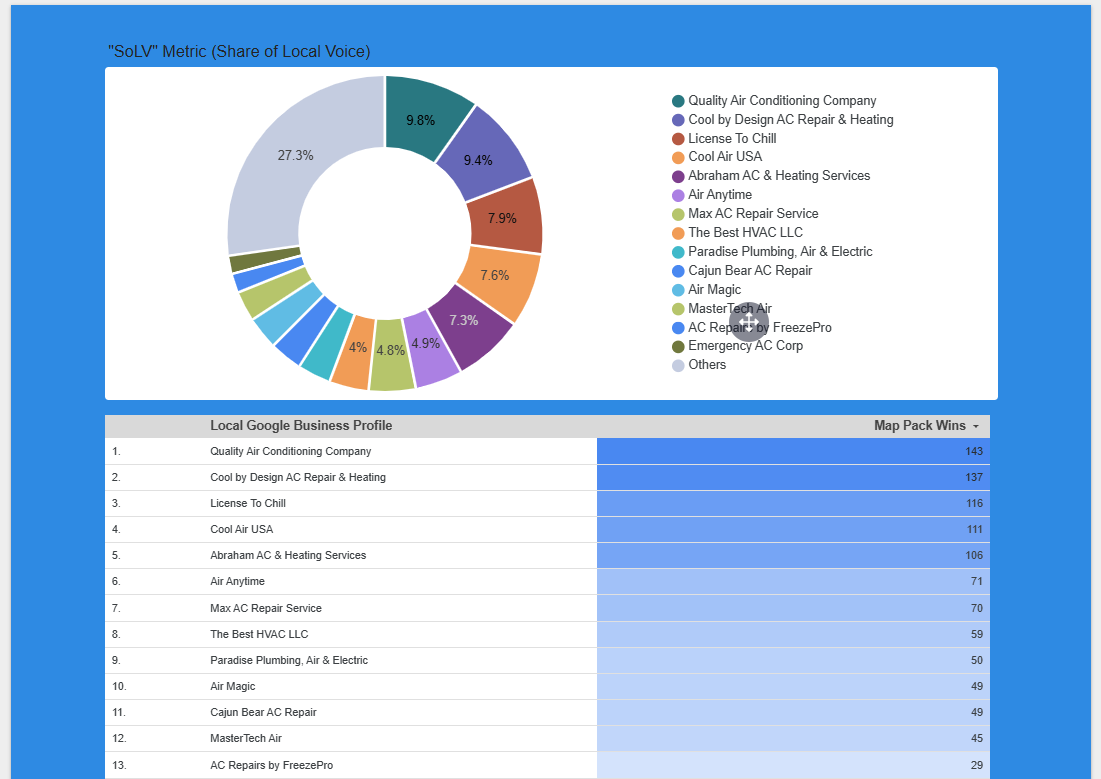Image resolution: width=1101 pixels, height=779 pixels.
Task: Click the move cursor icon over the legend
Action: pyautogui.click(x=749, y=321)
